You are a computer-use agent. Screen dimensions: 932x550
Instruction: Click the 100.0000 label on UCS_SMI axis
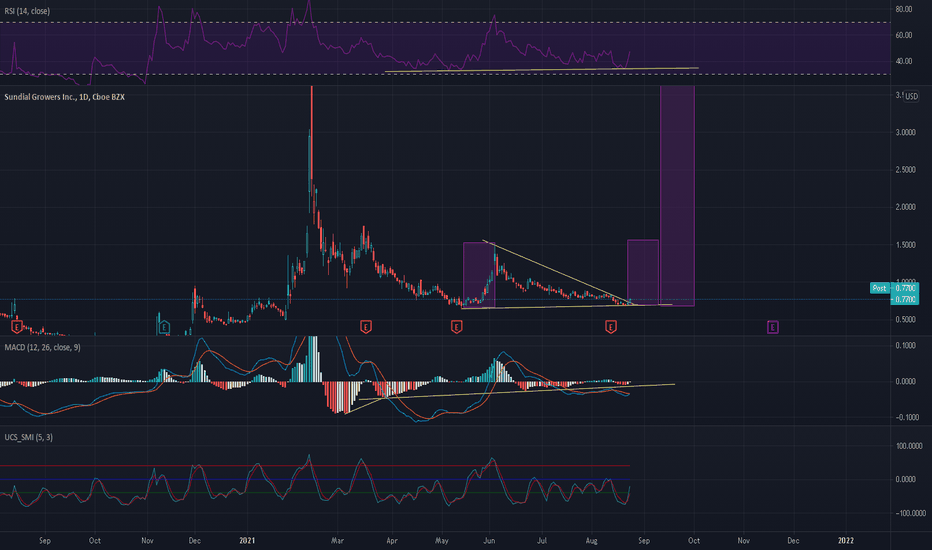click(909, 446)
